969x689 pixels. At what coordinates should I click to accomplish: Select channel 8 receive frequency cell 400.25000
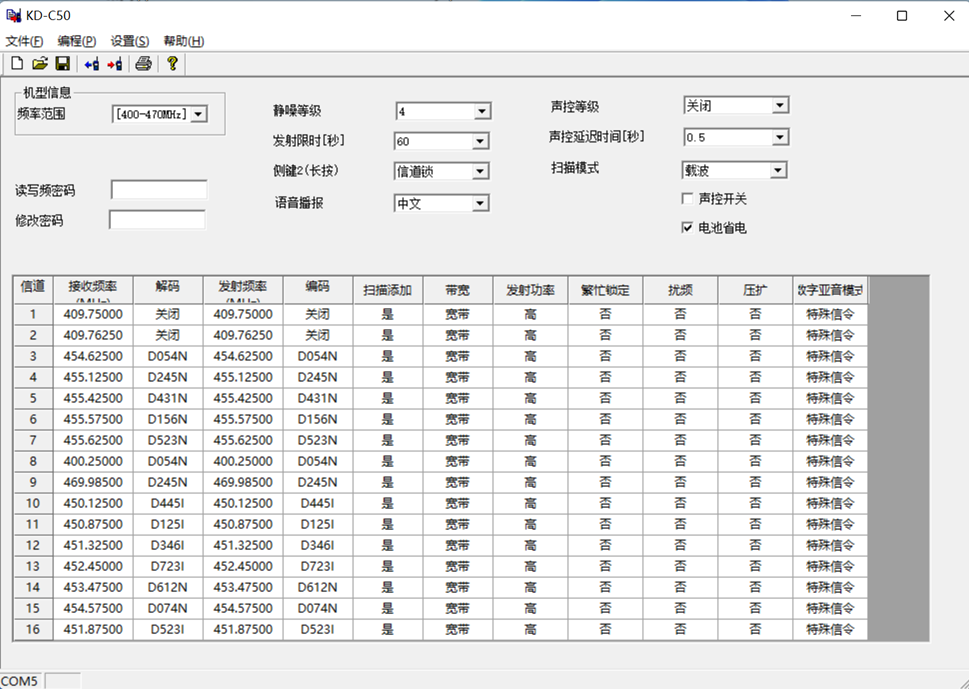click(x=92, y=461)
